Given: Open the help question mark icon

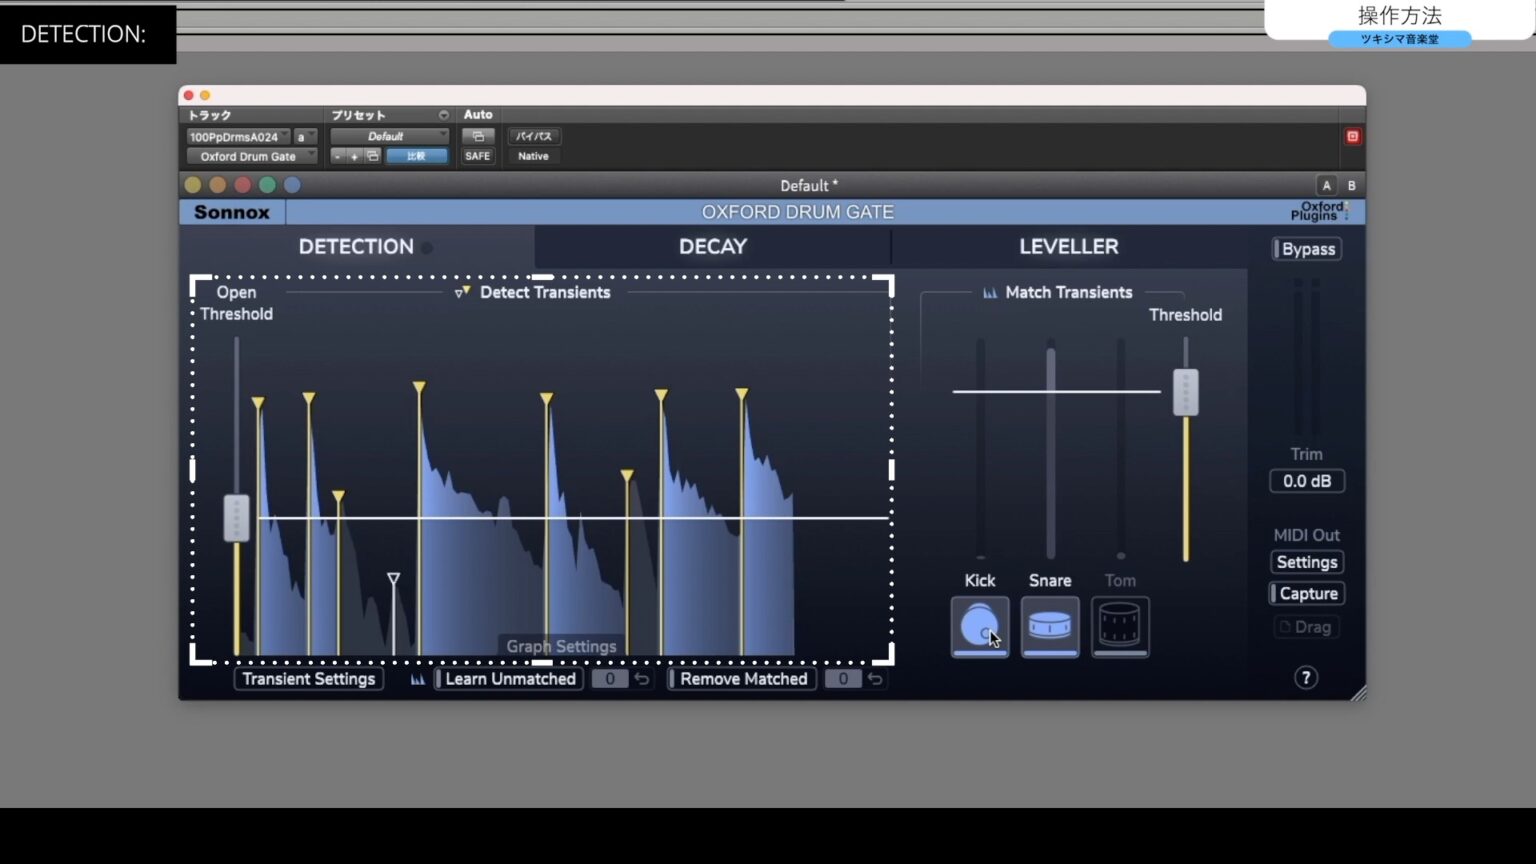Looking at the screenshot, I should [x=1305, y=677].
